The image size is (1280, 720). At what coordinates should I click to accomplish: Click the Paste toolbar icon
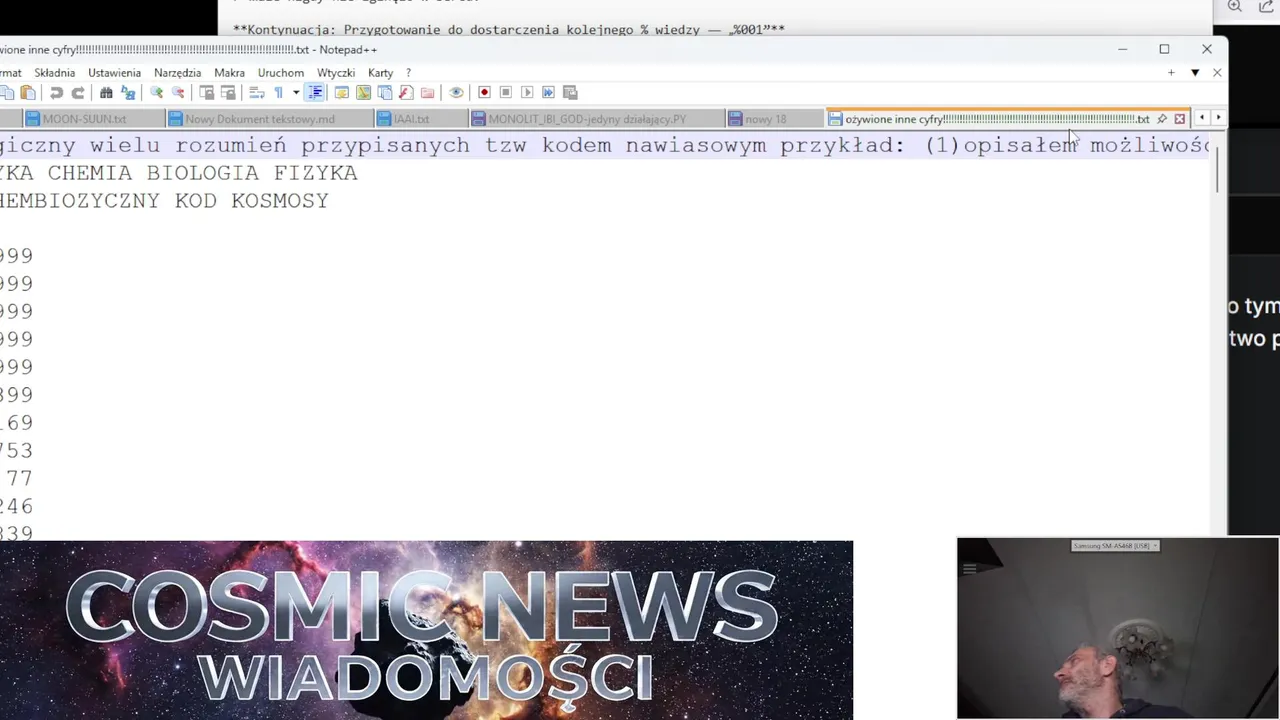[27, 93]
